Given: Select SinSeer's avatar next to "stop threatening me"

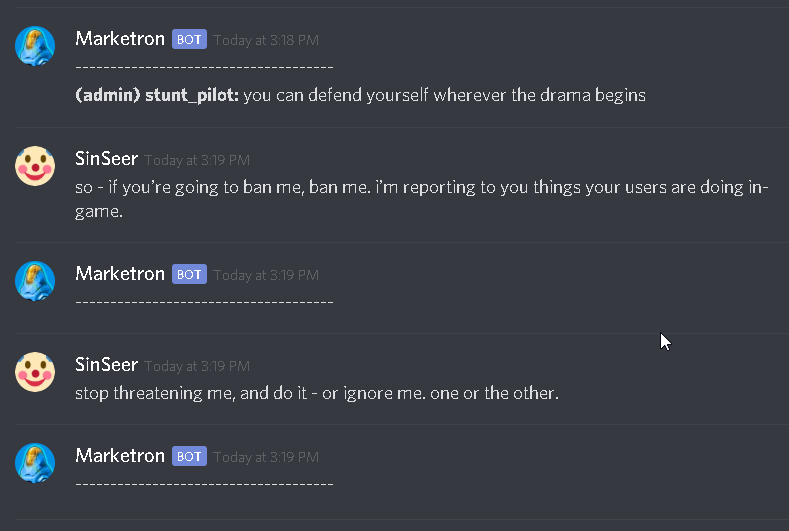Looking at the screenshot, I should point(35,372).
